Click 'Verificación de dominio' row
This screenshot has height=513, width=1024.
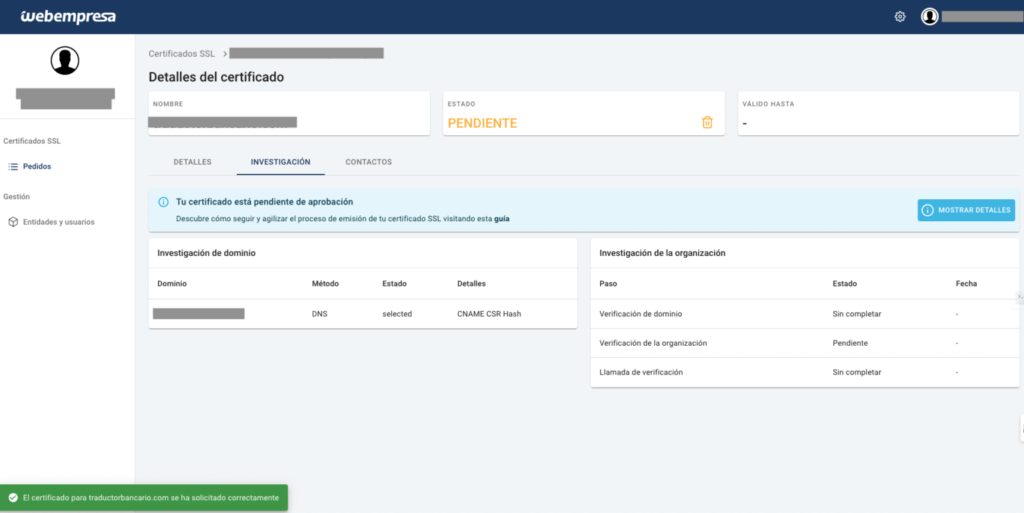pos(805,314)
